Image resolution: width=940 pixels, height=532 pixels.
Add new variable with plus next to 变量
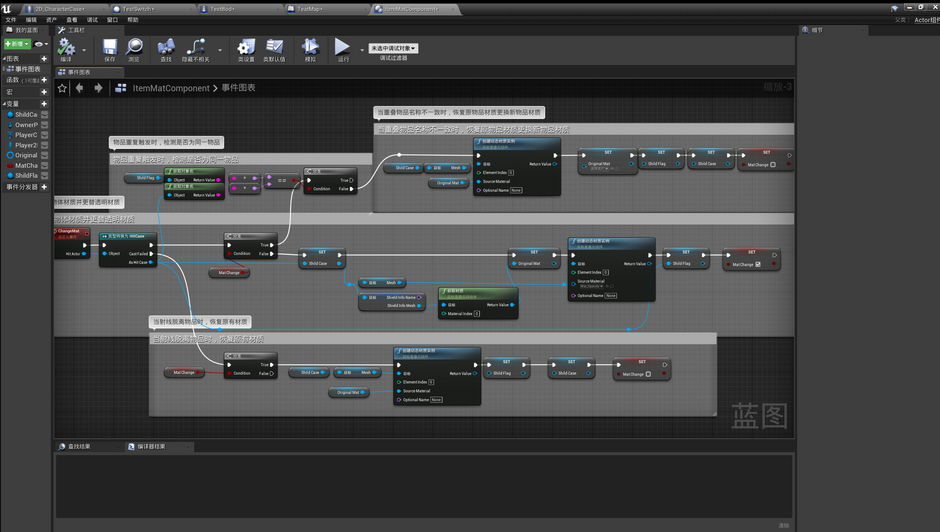click(44, 104)
